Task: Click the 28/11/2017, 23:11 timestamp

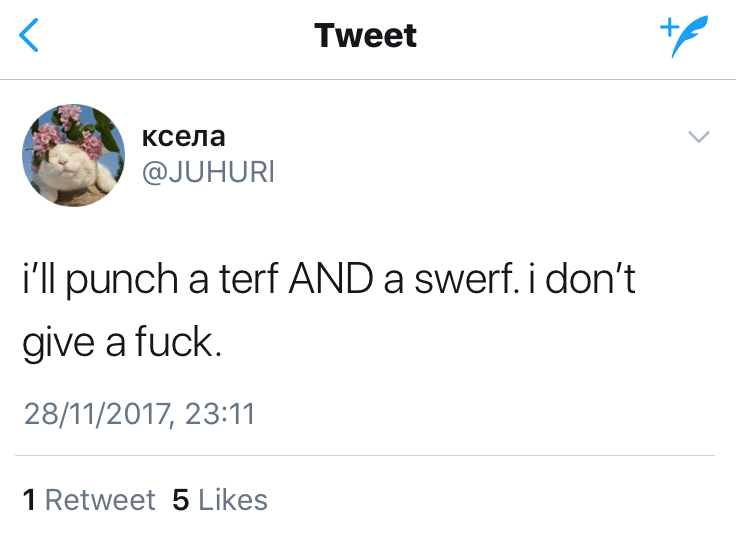Action: click(139, 413)
